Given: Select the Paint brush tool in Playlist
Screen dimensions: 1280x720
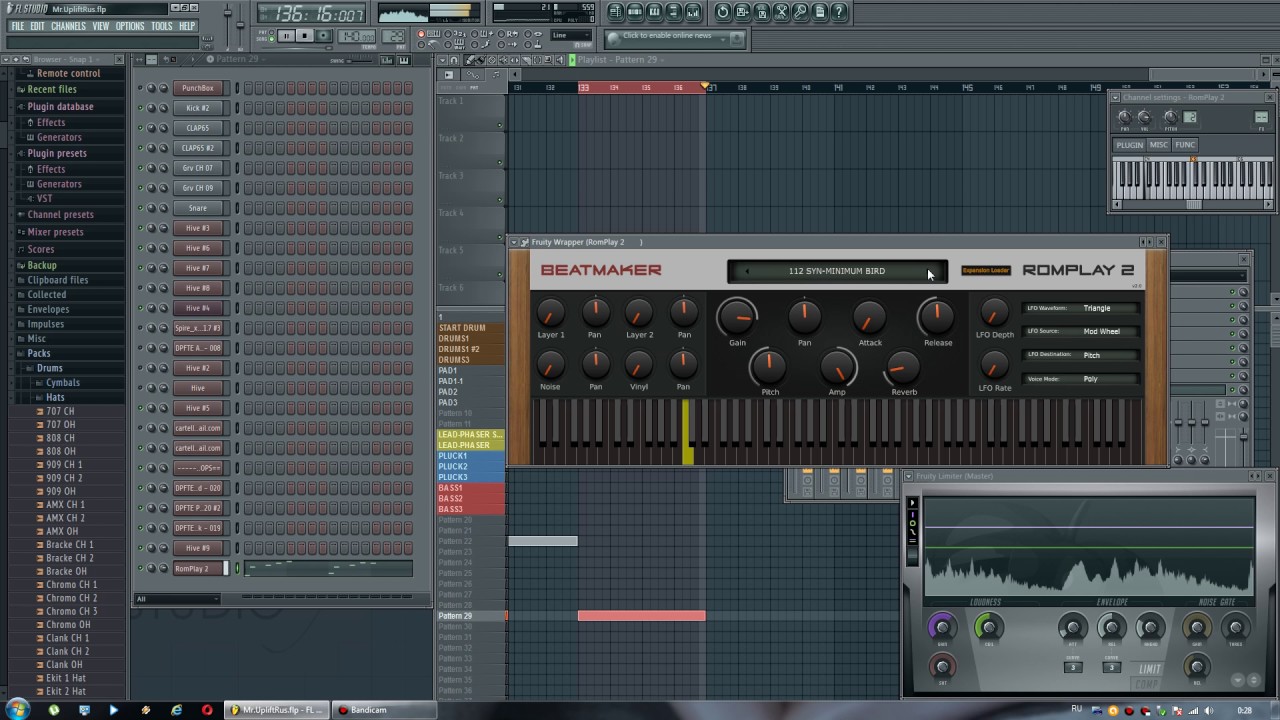Looking at the screenshot, I should 481,60.
